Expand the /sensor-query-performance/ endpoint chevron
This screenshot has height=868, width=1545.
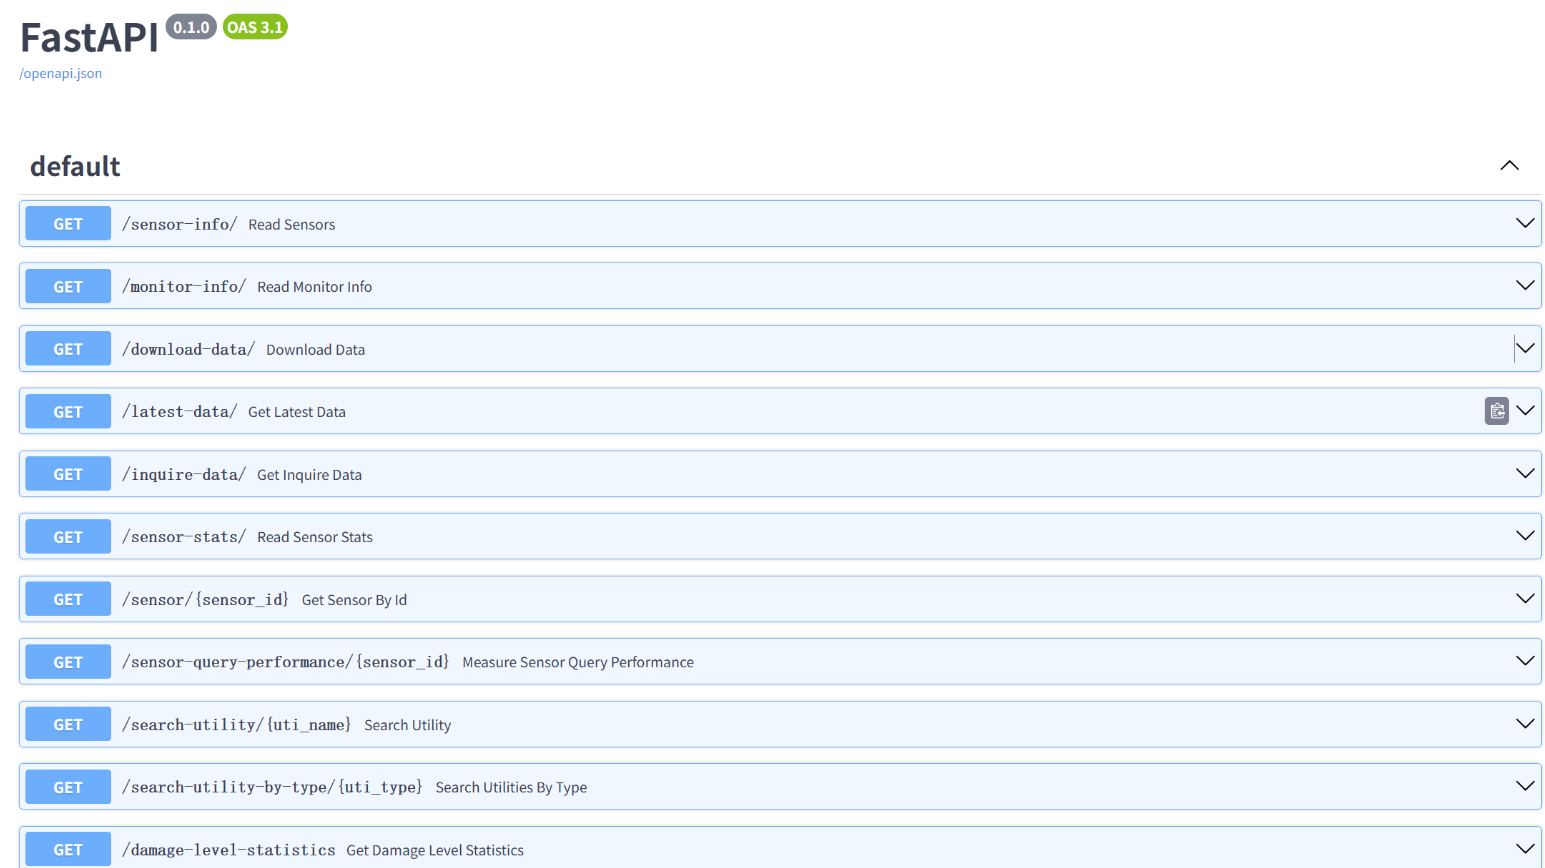click(x=1525, y=661)
